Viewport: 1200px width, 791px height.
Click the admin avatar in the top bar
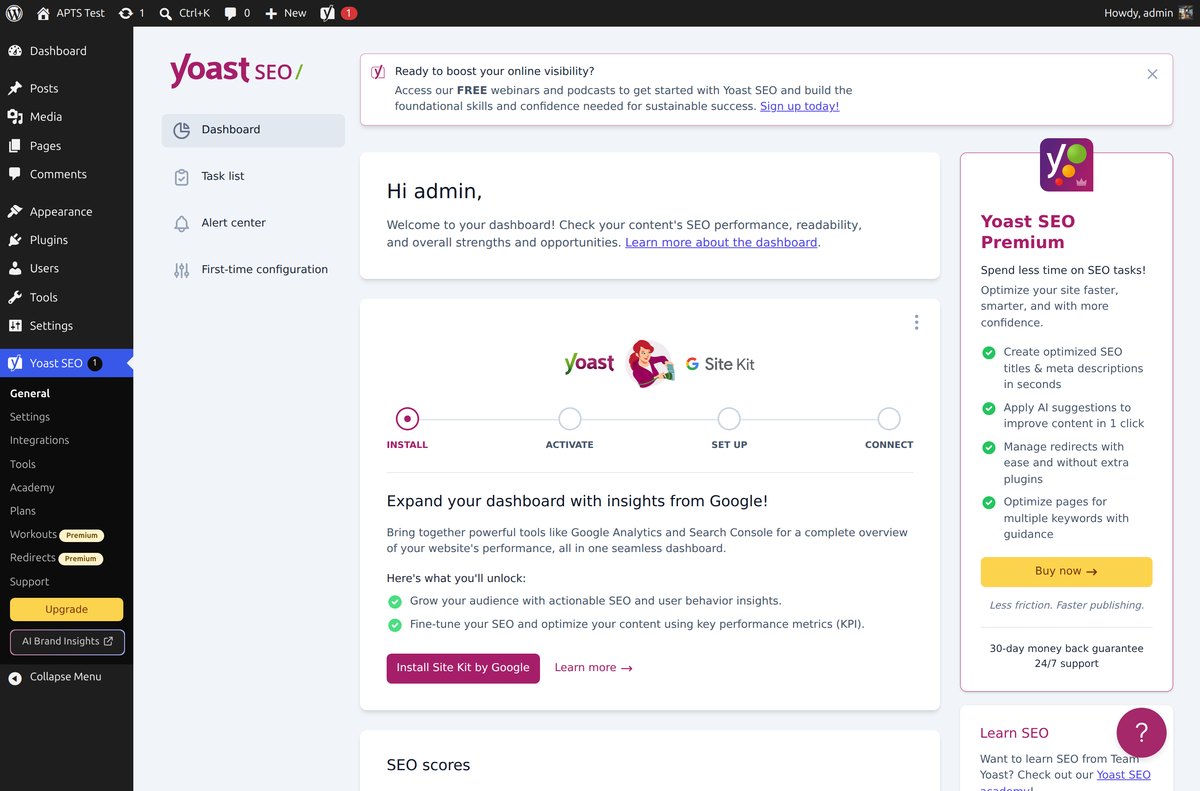coord(1185,13)
